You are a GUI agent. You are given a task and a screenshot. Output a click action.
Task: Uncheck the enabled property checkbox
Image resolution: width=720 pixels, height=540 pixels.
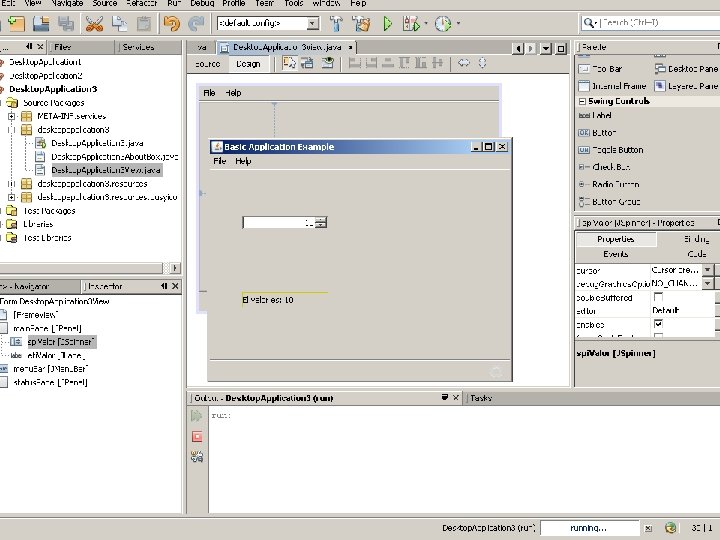coord(658,324)
